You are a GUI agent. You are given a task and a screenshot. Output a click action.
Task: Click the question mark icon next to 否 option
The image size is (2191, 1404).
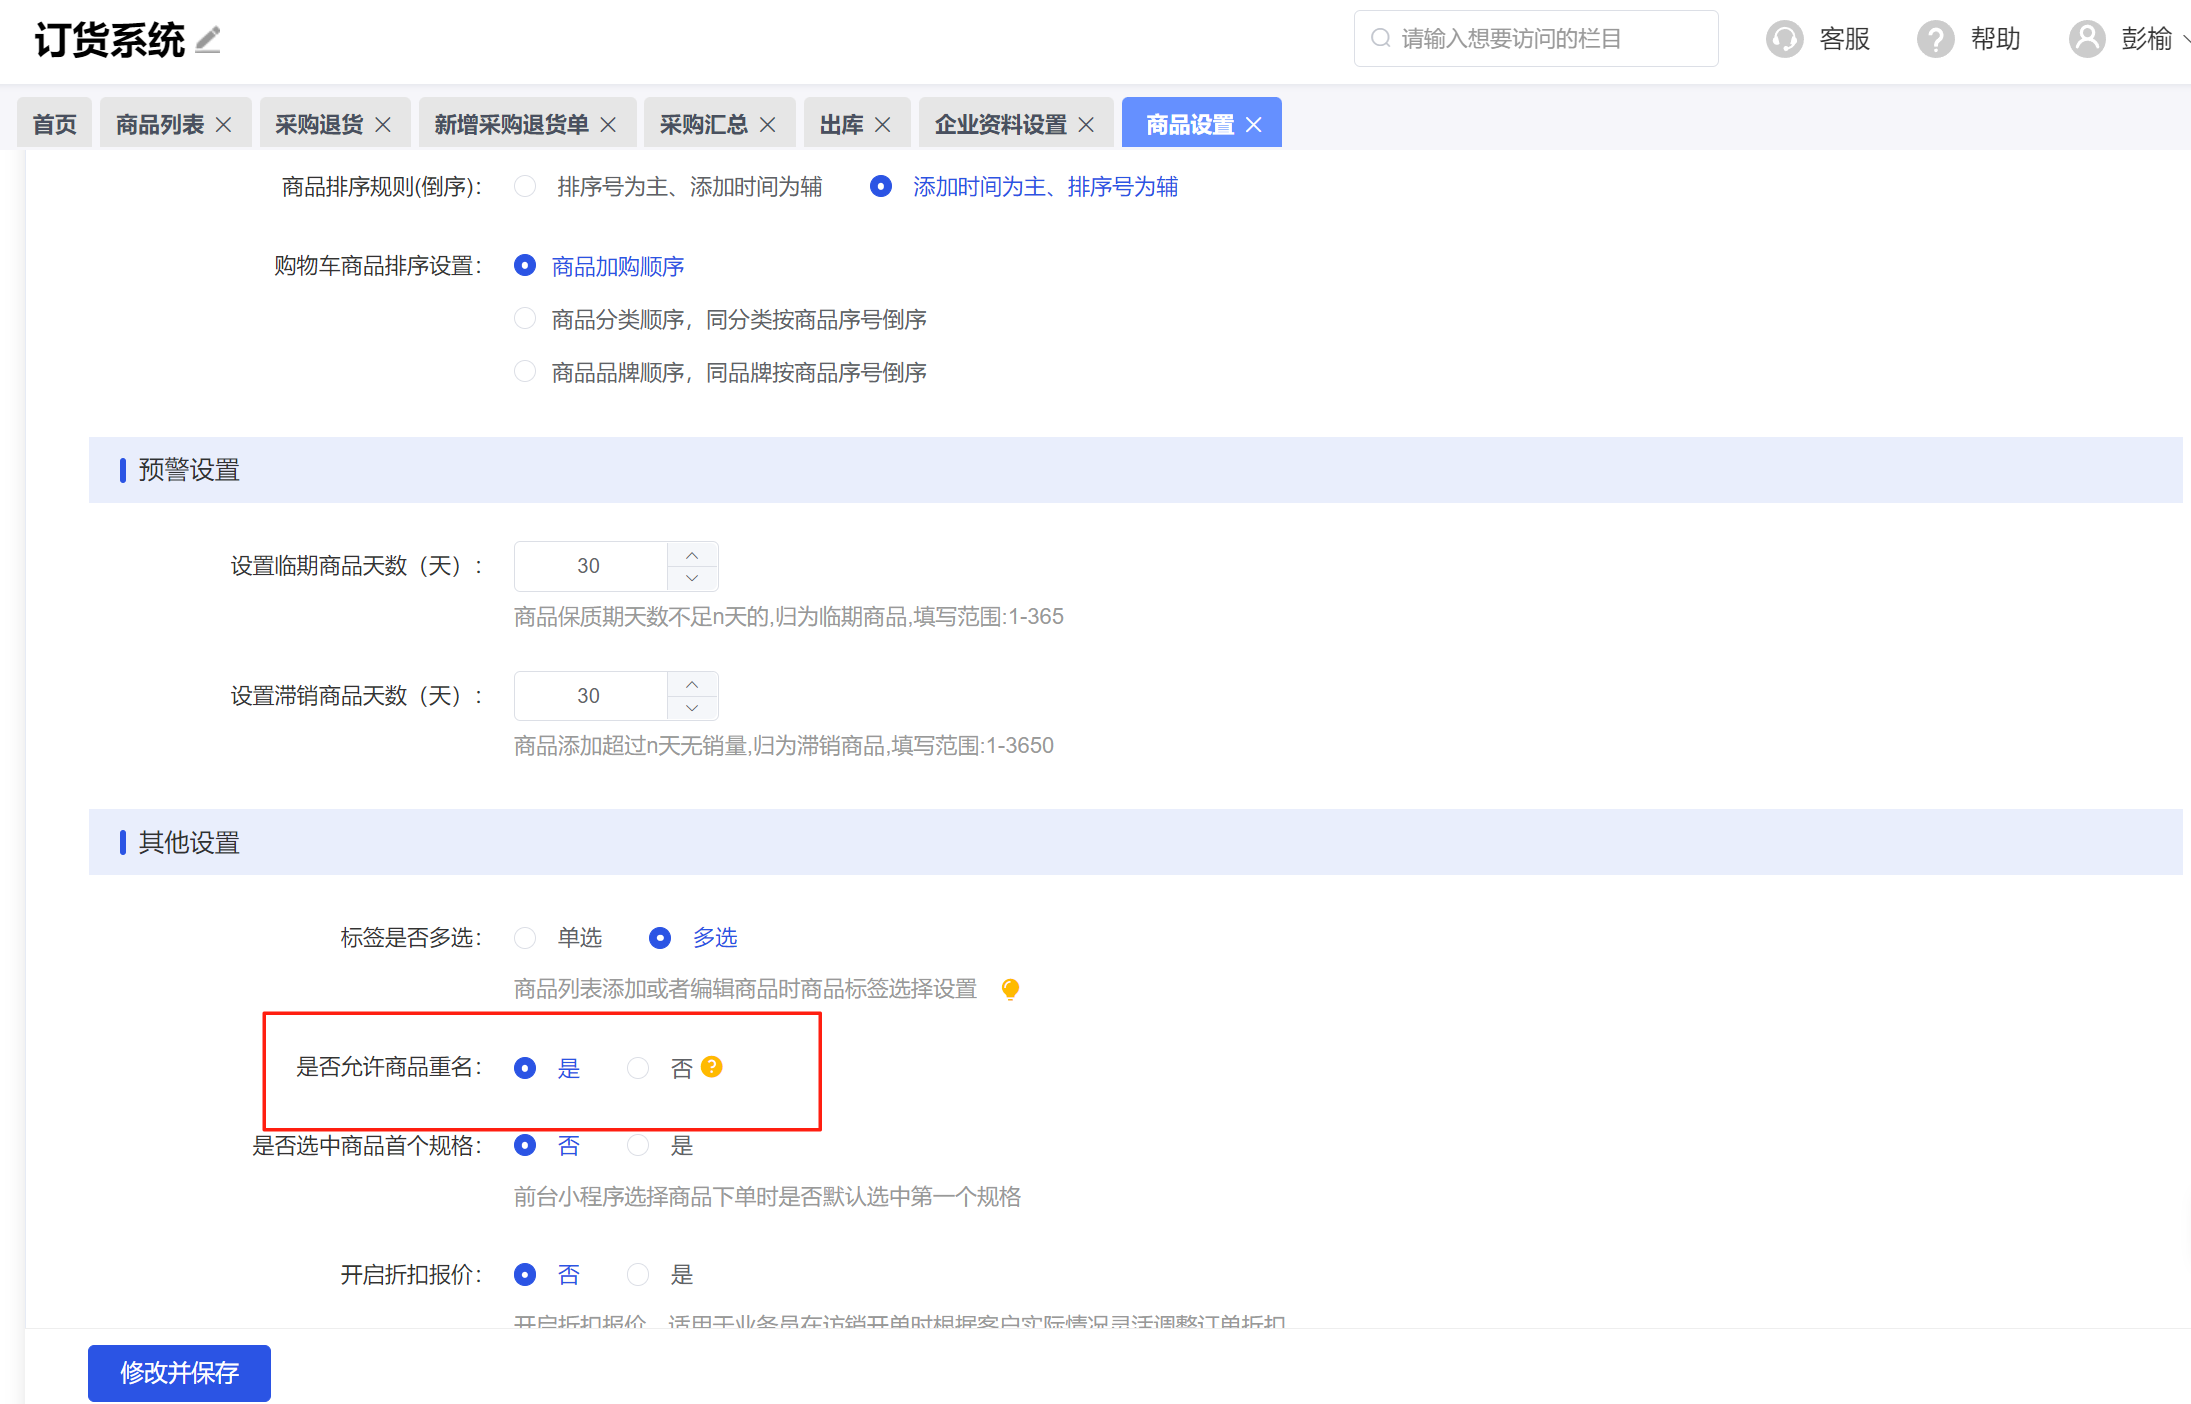click(x=712, y=1067)
